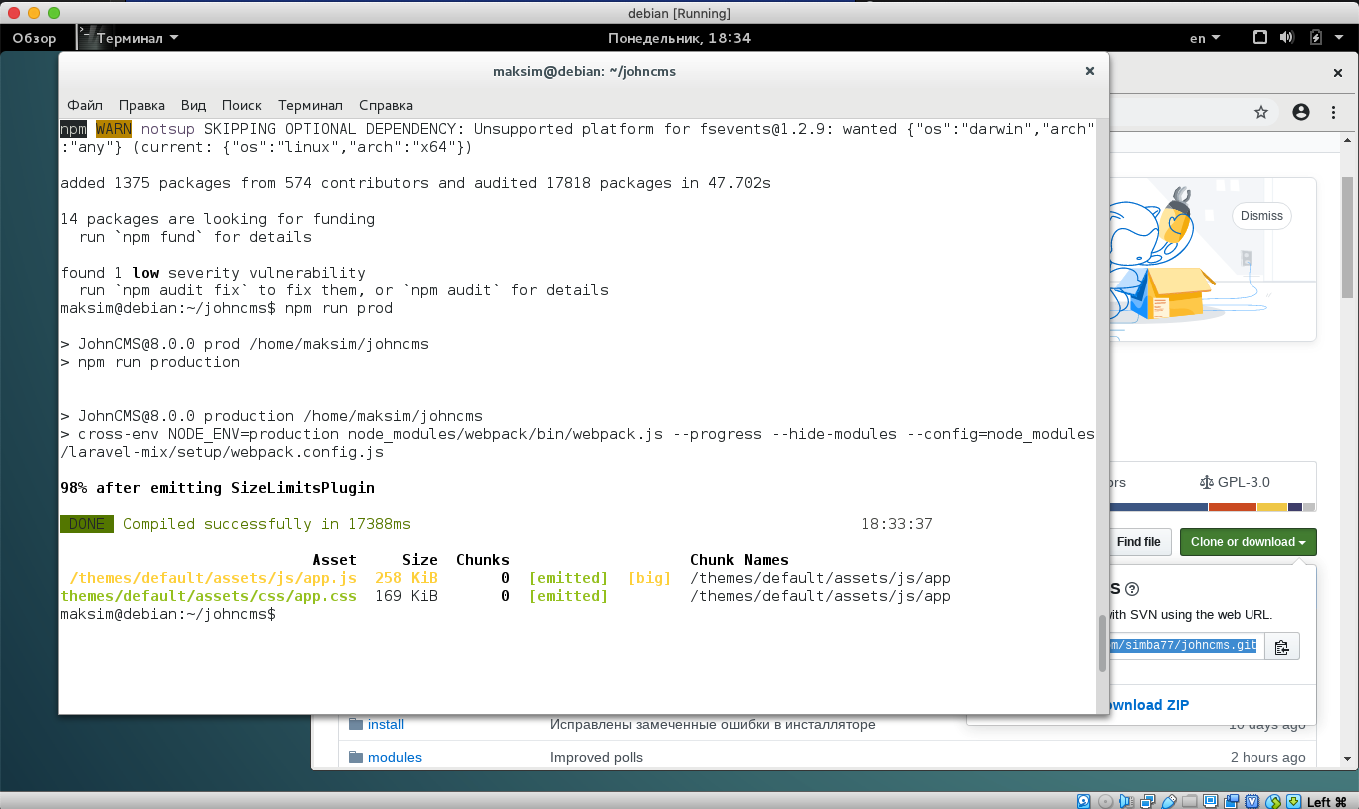Click the volume speaker icon in top bar

tap(1287, 38)
